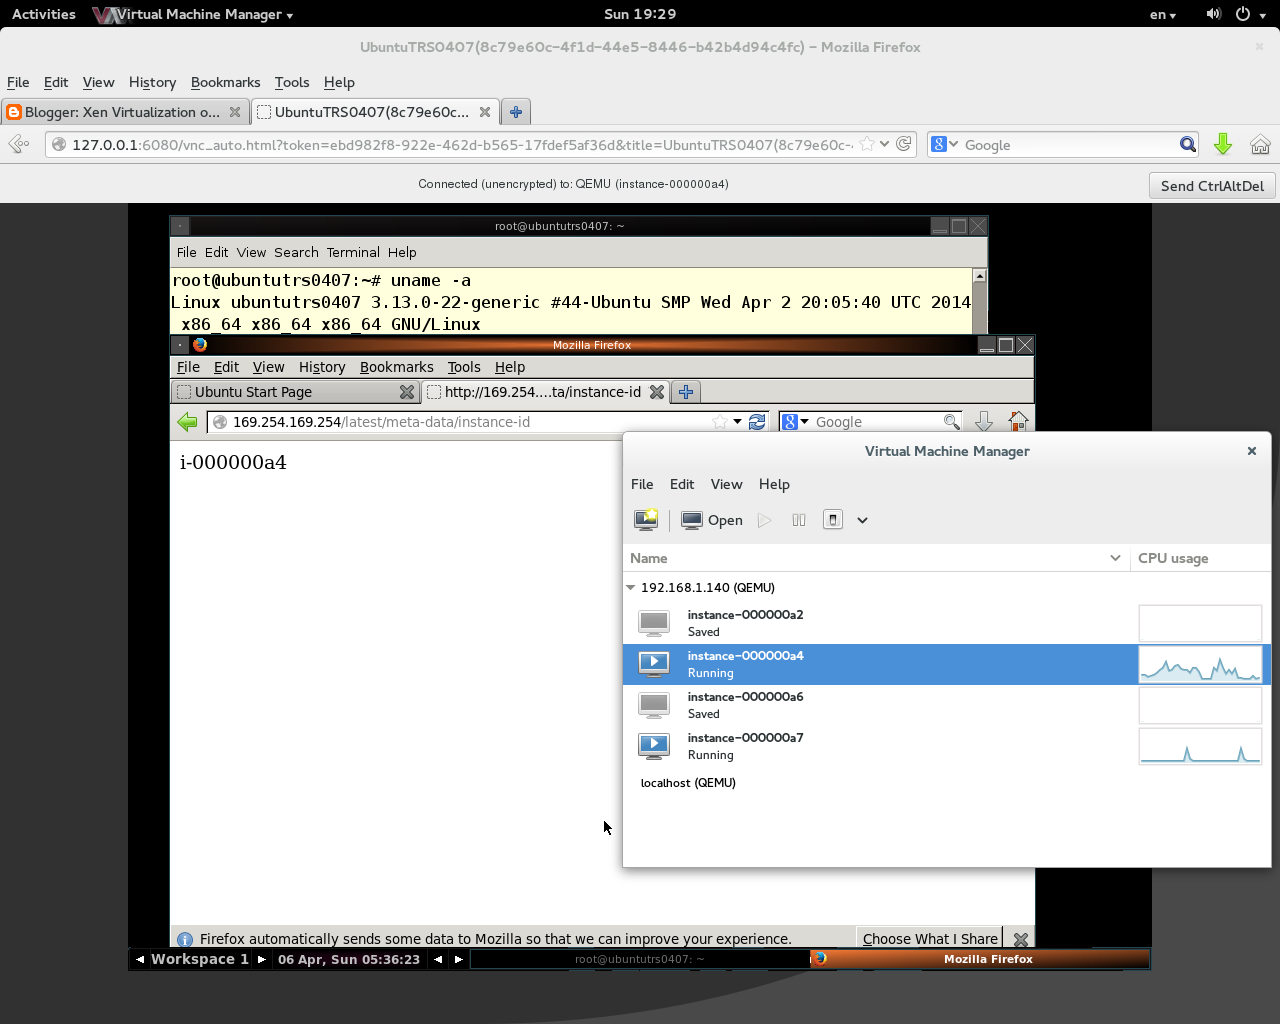1280x1024 pixels.
Task: Click the Mozilla Firefox taskbar entry in guest panel
Action: [979, 959]
